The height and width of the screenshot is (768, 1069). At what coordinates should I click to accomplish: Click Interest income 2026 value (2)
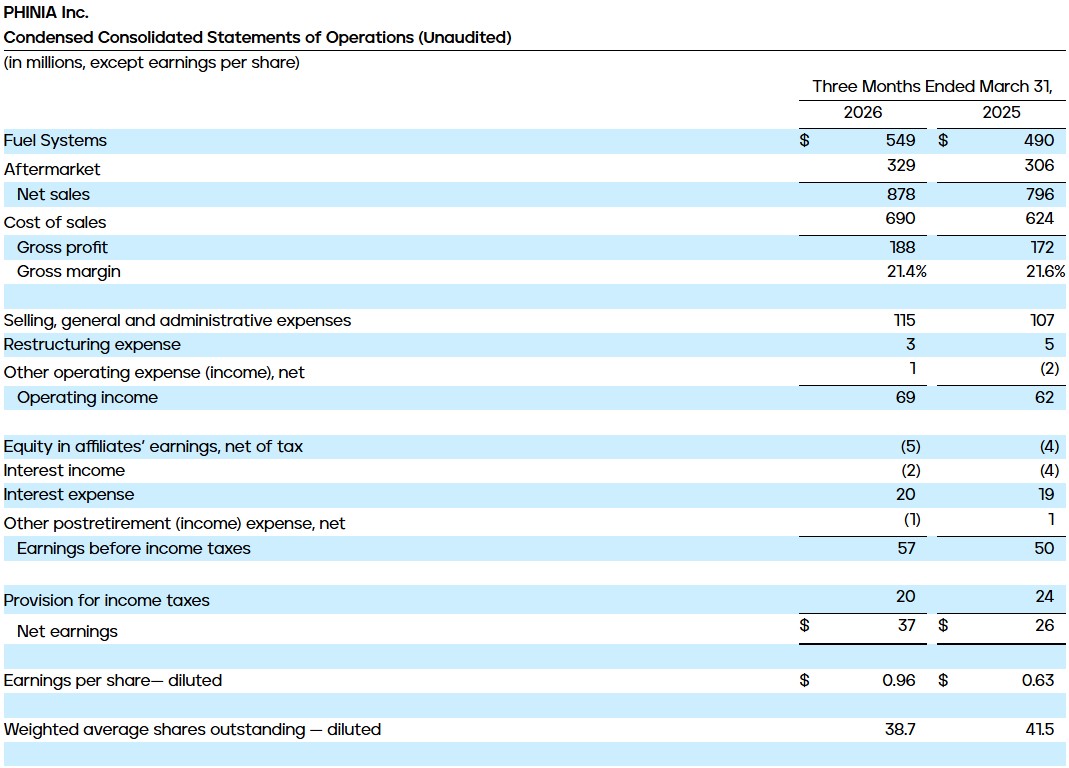click(910, 471)
